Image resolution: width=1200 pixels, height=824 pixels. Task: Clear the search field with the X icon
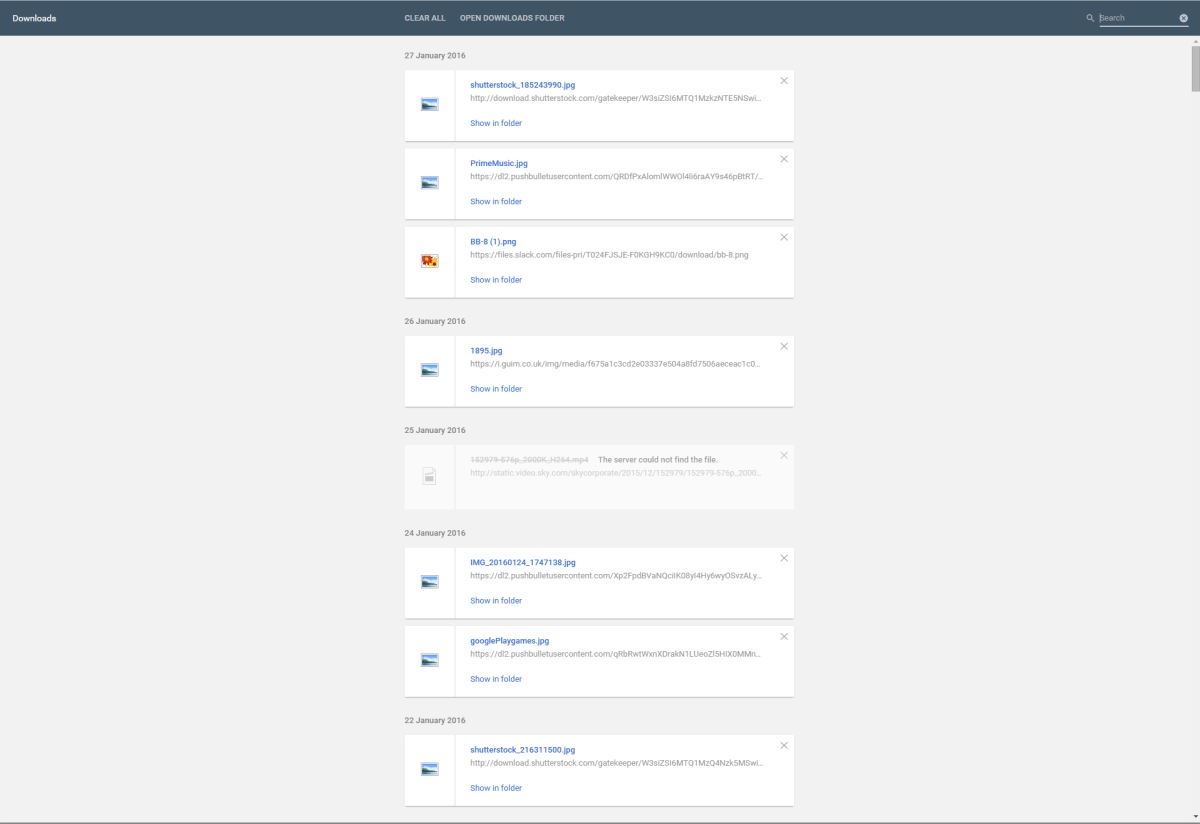[x=1183, y=18]
